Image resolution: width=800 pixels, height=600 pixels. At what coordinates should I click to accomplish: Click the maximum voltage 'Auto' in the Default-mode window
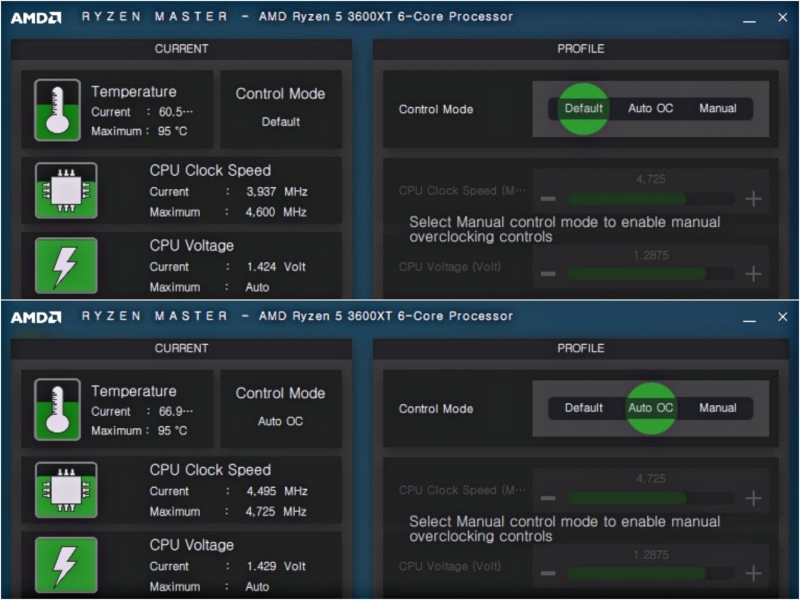click(257, 287)
